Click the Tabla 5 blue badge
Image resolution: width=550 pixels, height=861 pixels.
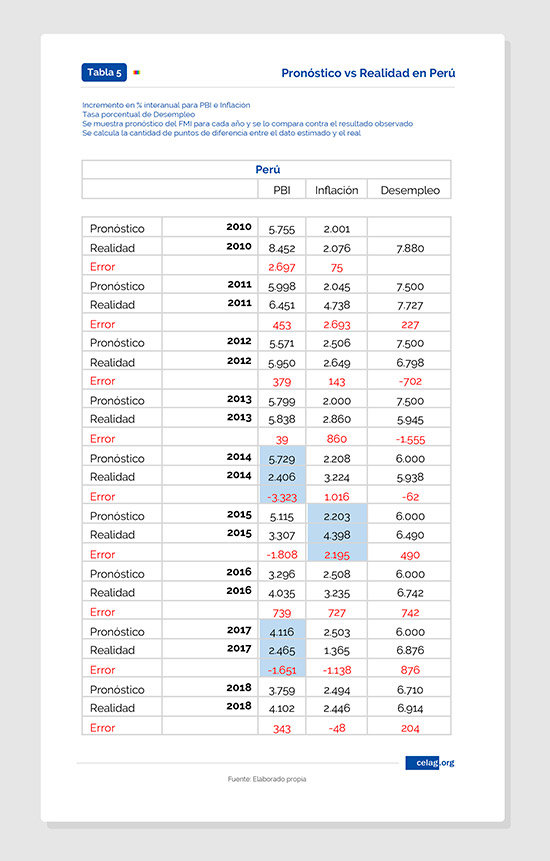point(104,72)
